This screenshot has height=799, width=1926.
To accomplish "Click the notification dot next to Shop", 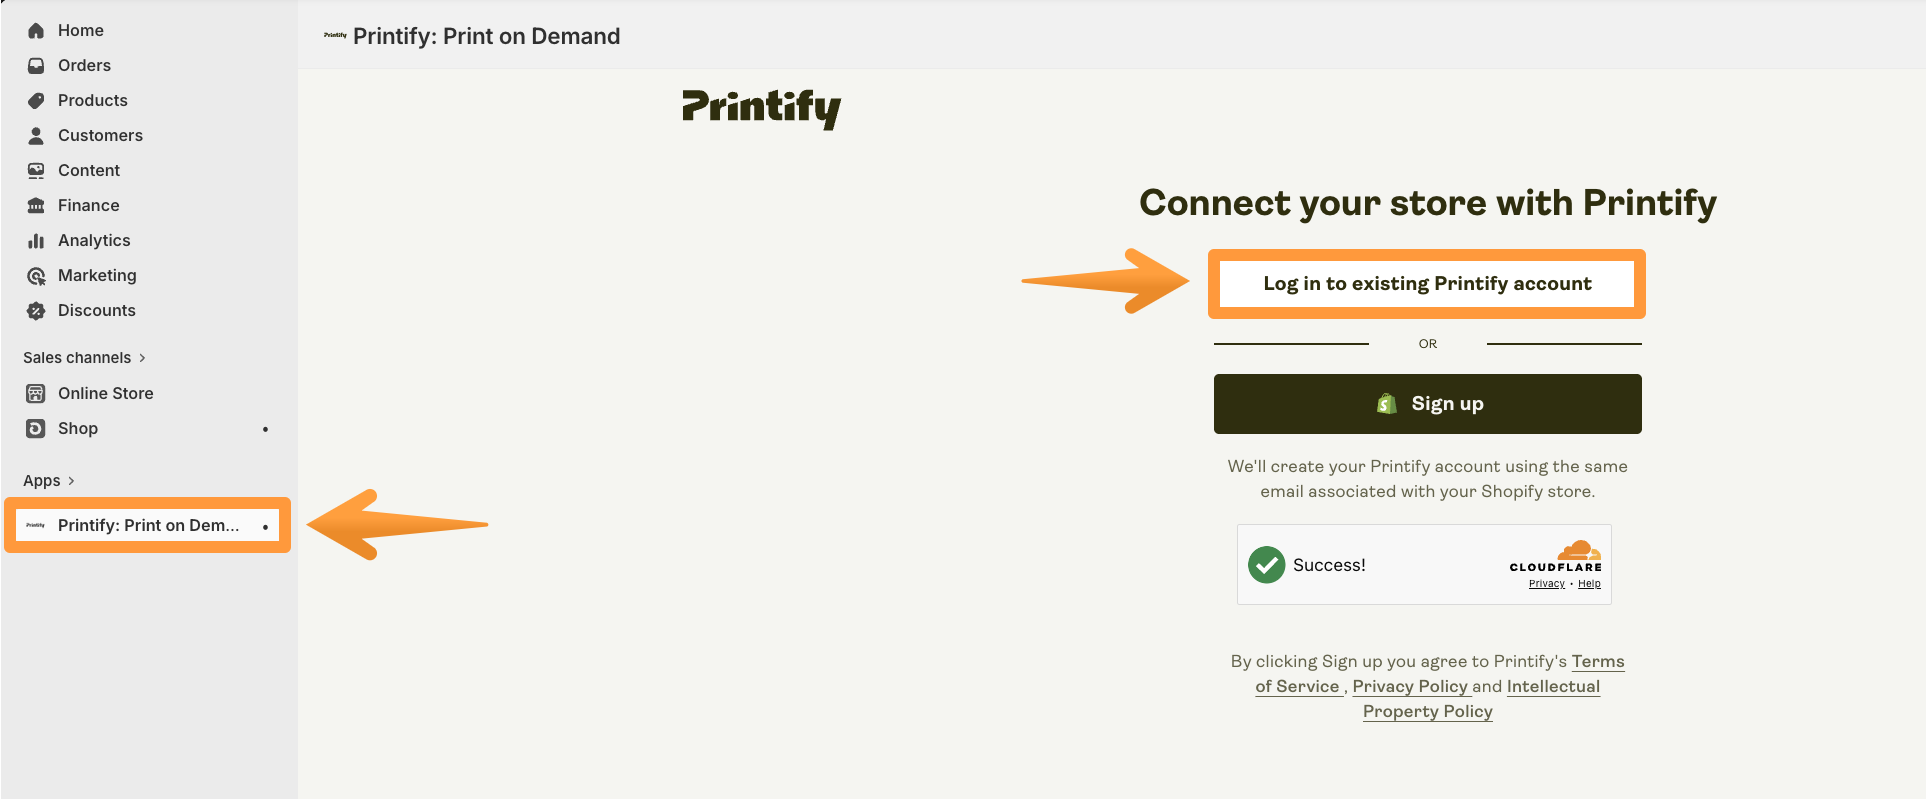I will click(x=265, y=429).
